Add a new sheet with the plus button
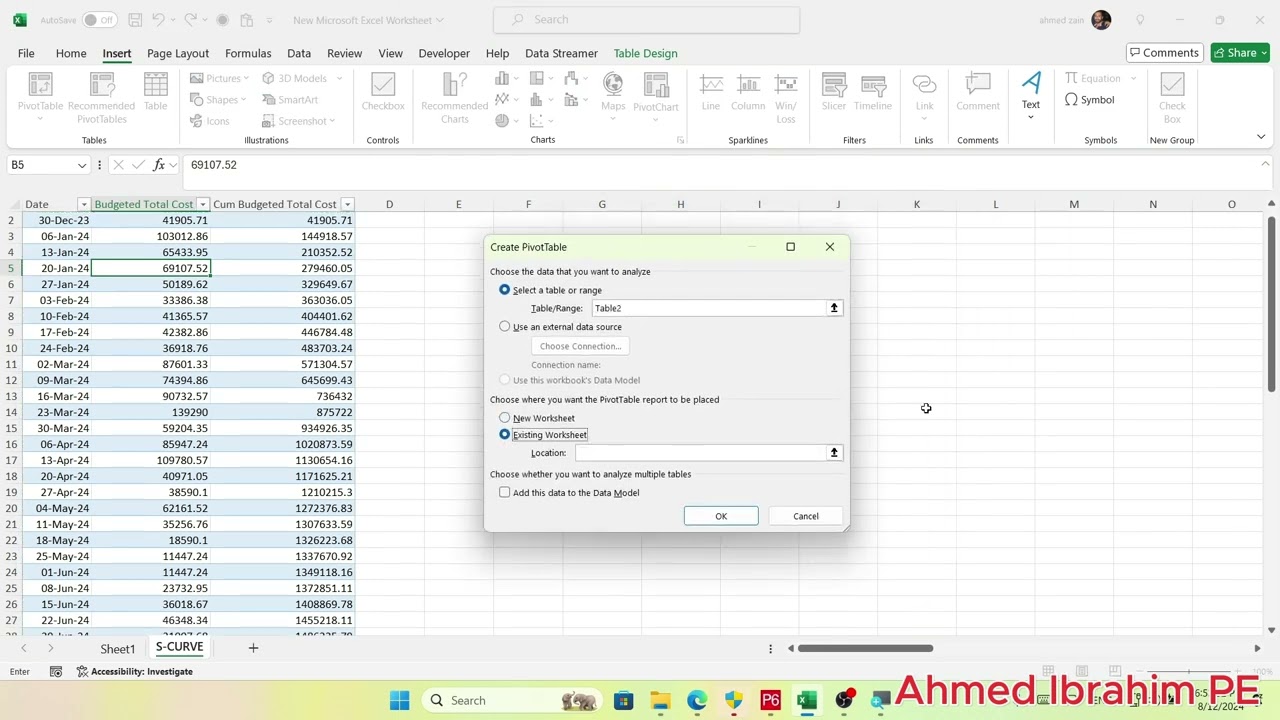Image resolution: width=1280 pixels, height=720 pixels. click(253, 649)
